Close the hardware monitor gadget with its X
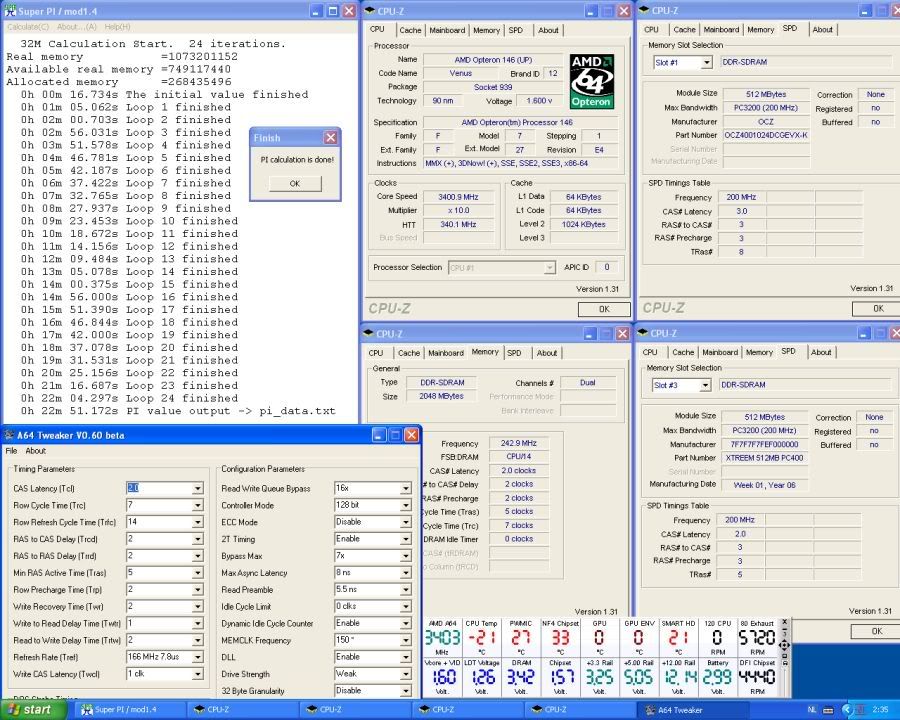This screenshot has width=900, height=720. 785,622
